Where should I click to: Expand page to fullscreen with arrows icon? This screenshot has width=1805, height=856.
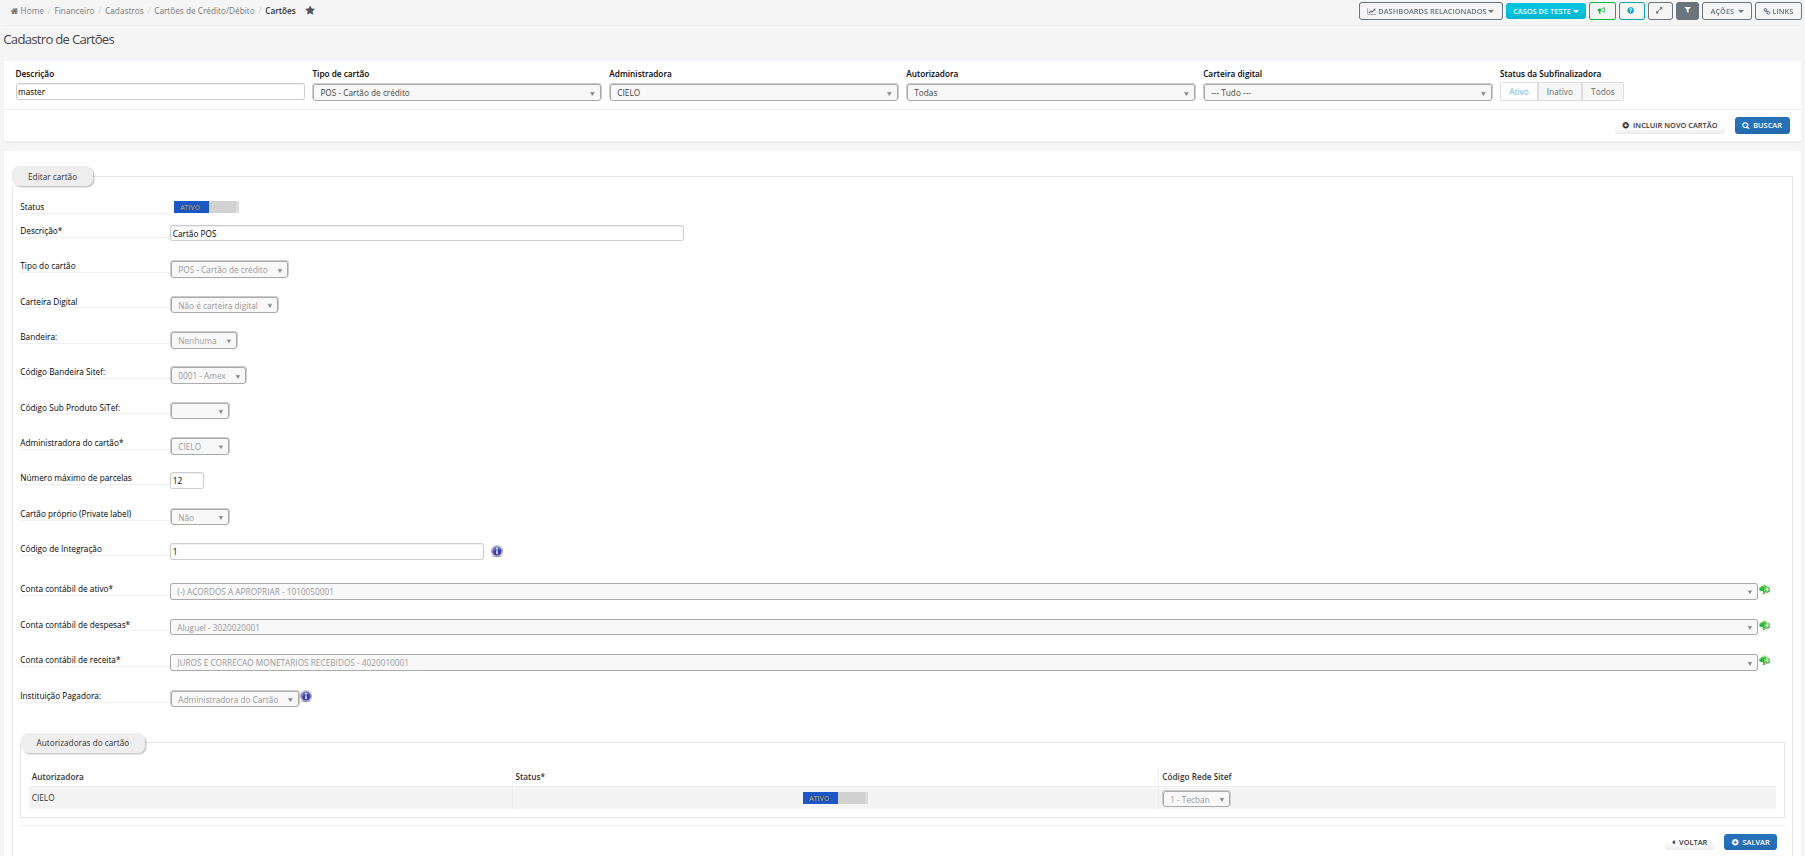coord(1660,11)
